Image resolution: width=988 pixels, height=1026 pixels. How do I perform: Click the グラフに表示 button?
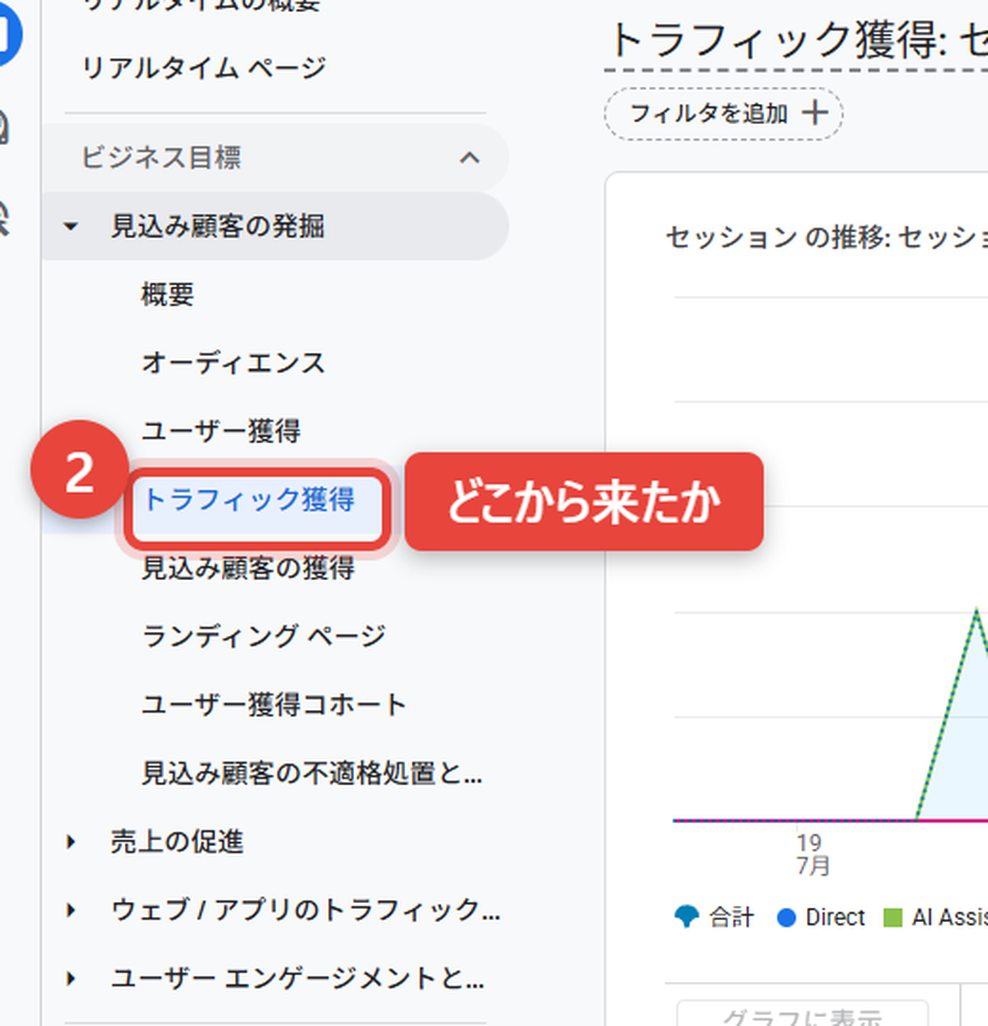click(x=803, y=1013)
